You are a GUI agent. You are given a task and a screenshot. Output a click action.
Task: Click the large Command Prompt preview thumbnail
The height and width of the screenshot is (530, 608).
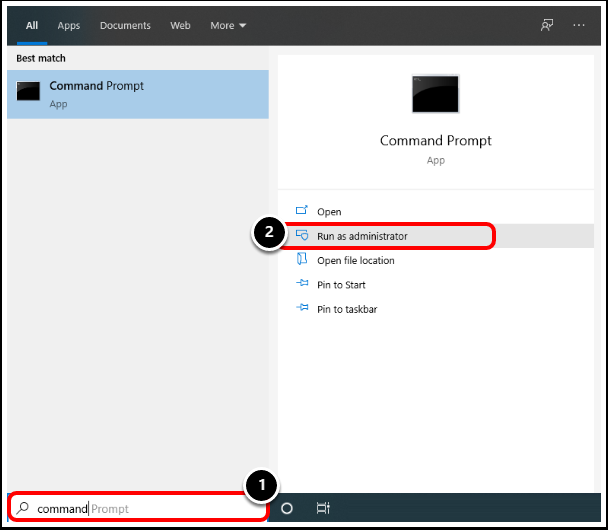(x=435, y=94)
